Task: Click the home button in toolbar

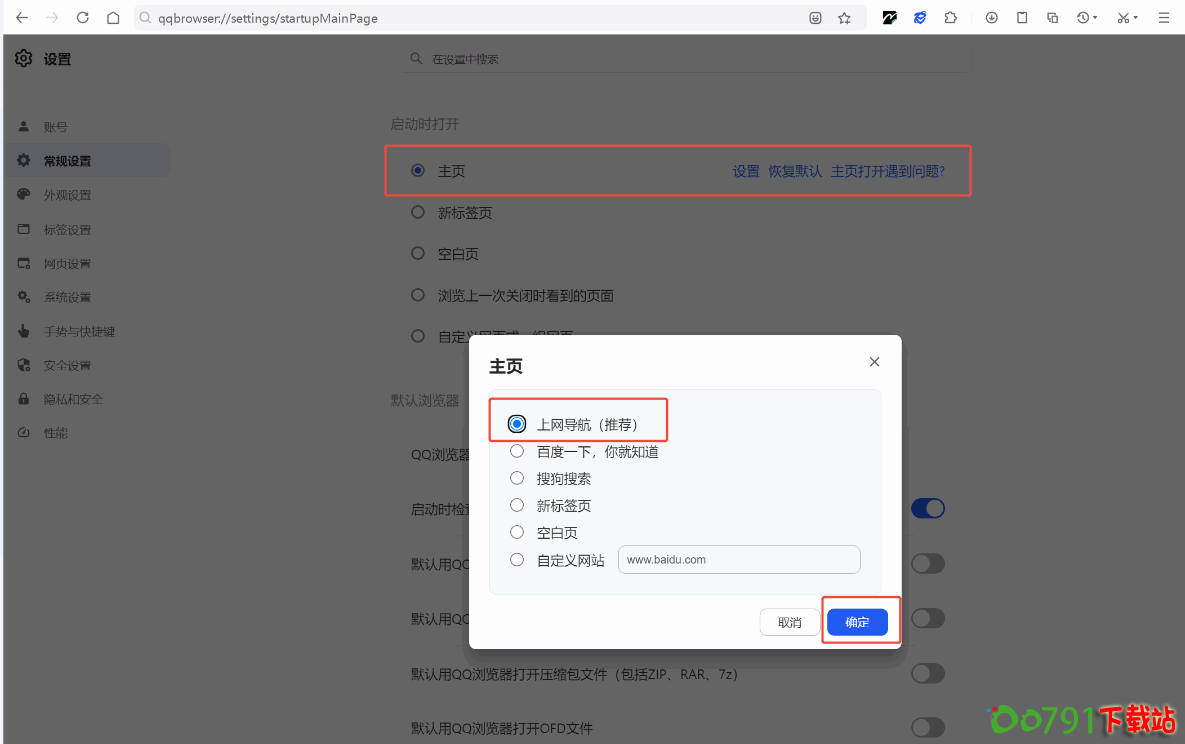Action: (113, 18)
